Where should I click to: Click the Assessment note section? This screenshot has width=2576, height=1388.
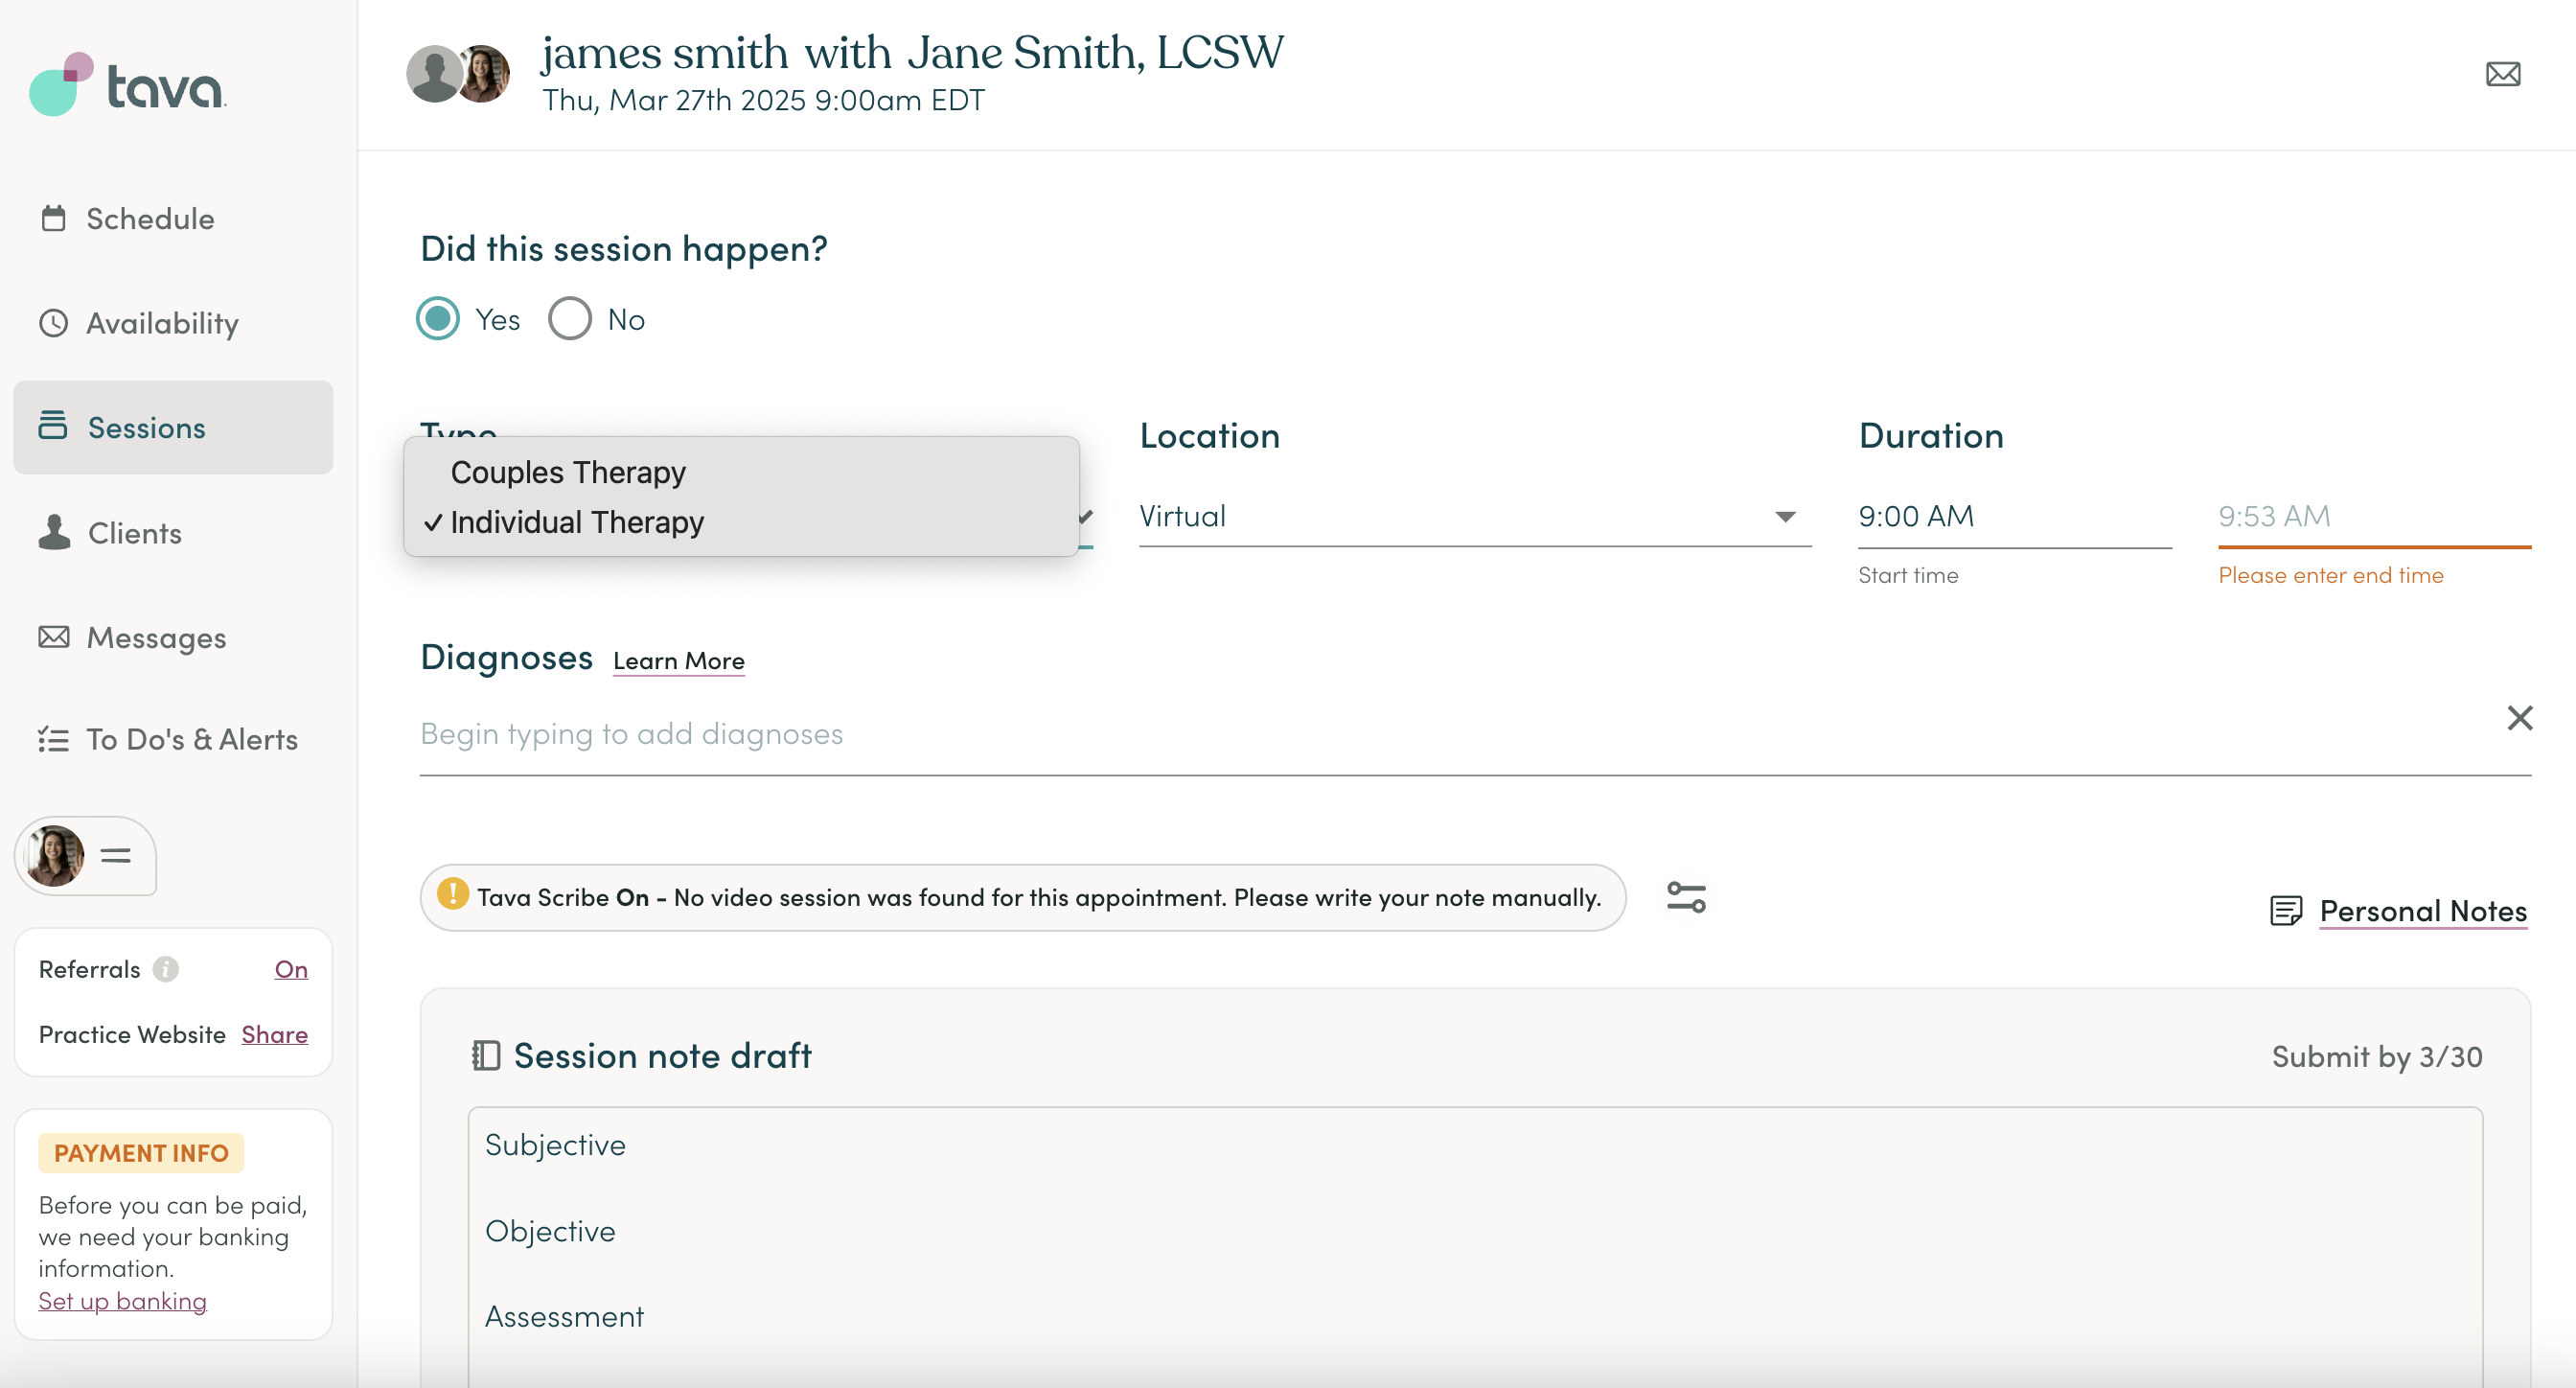564,1316
